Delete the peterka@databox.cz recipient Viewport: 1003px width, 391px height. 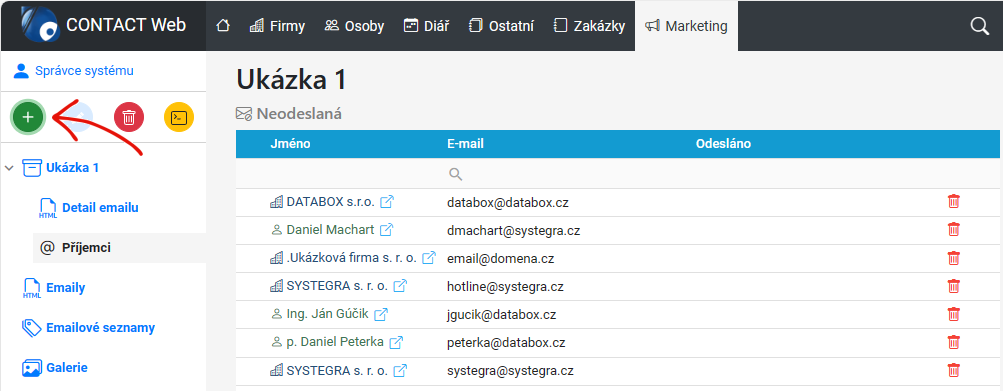953,342
